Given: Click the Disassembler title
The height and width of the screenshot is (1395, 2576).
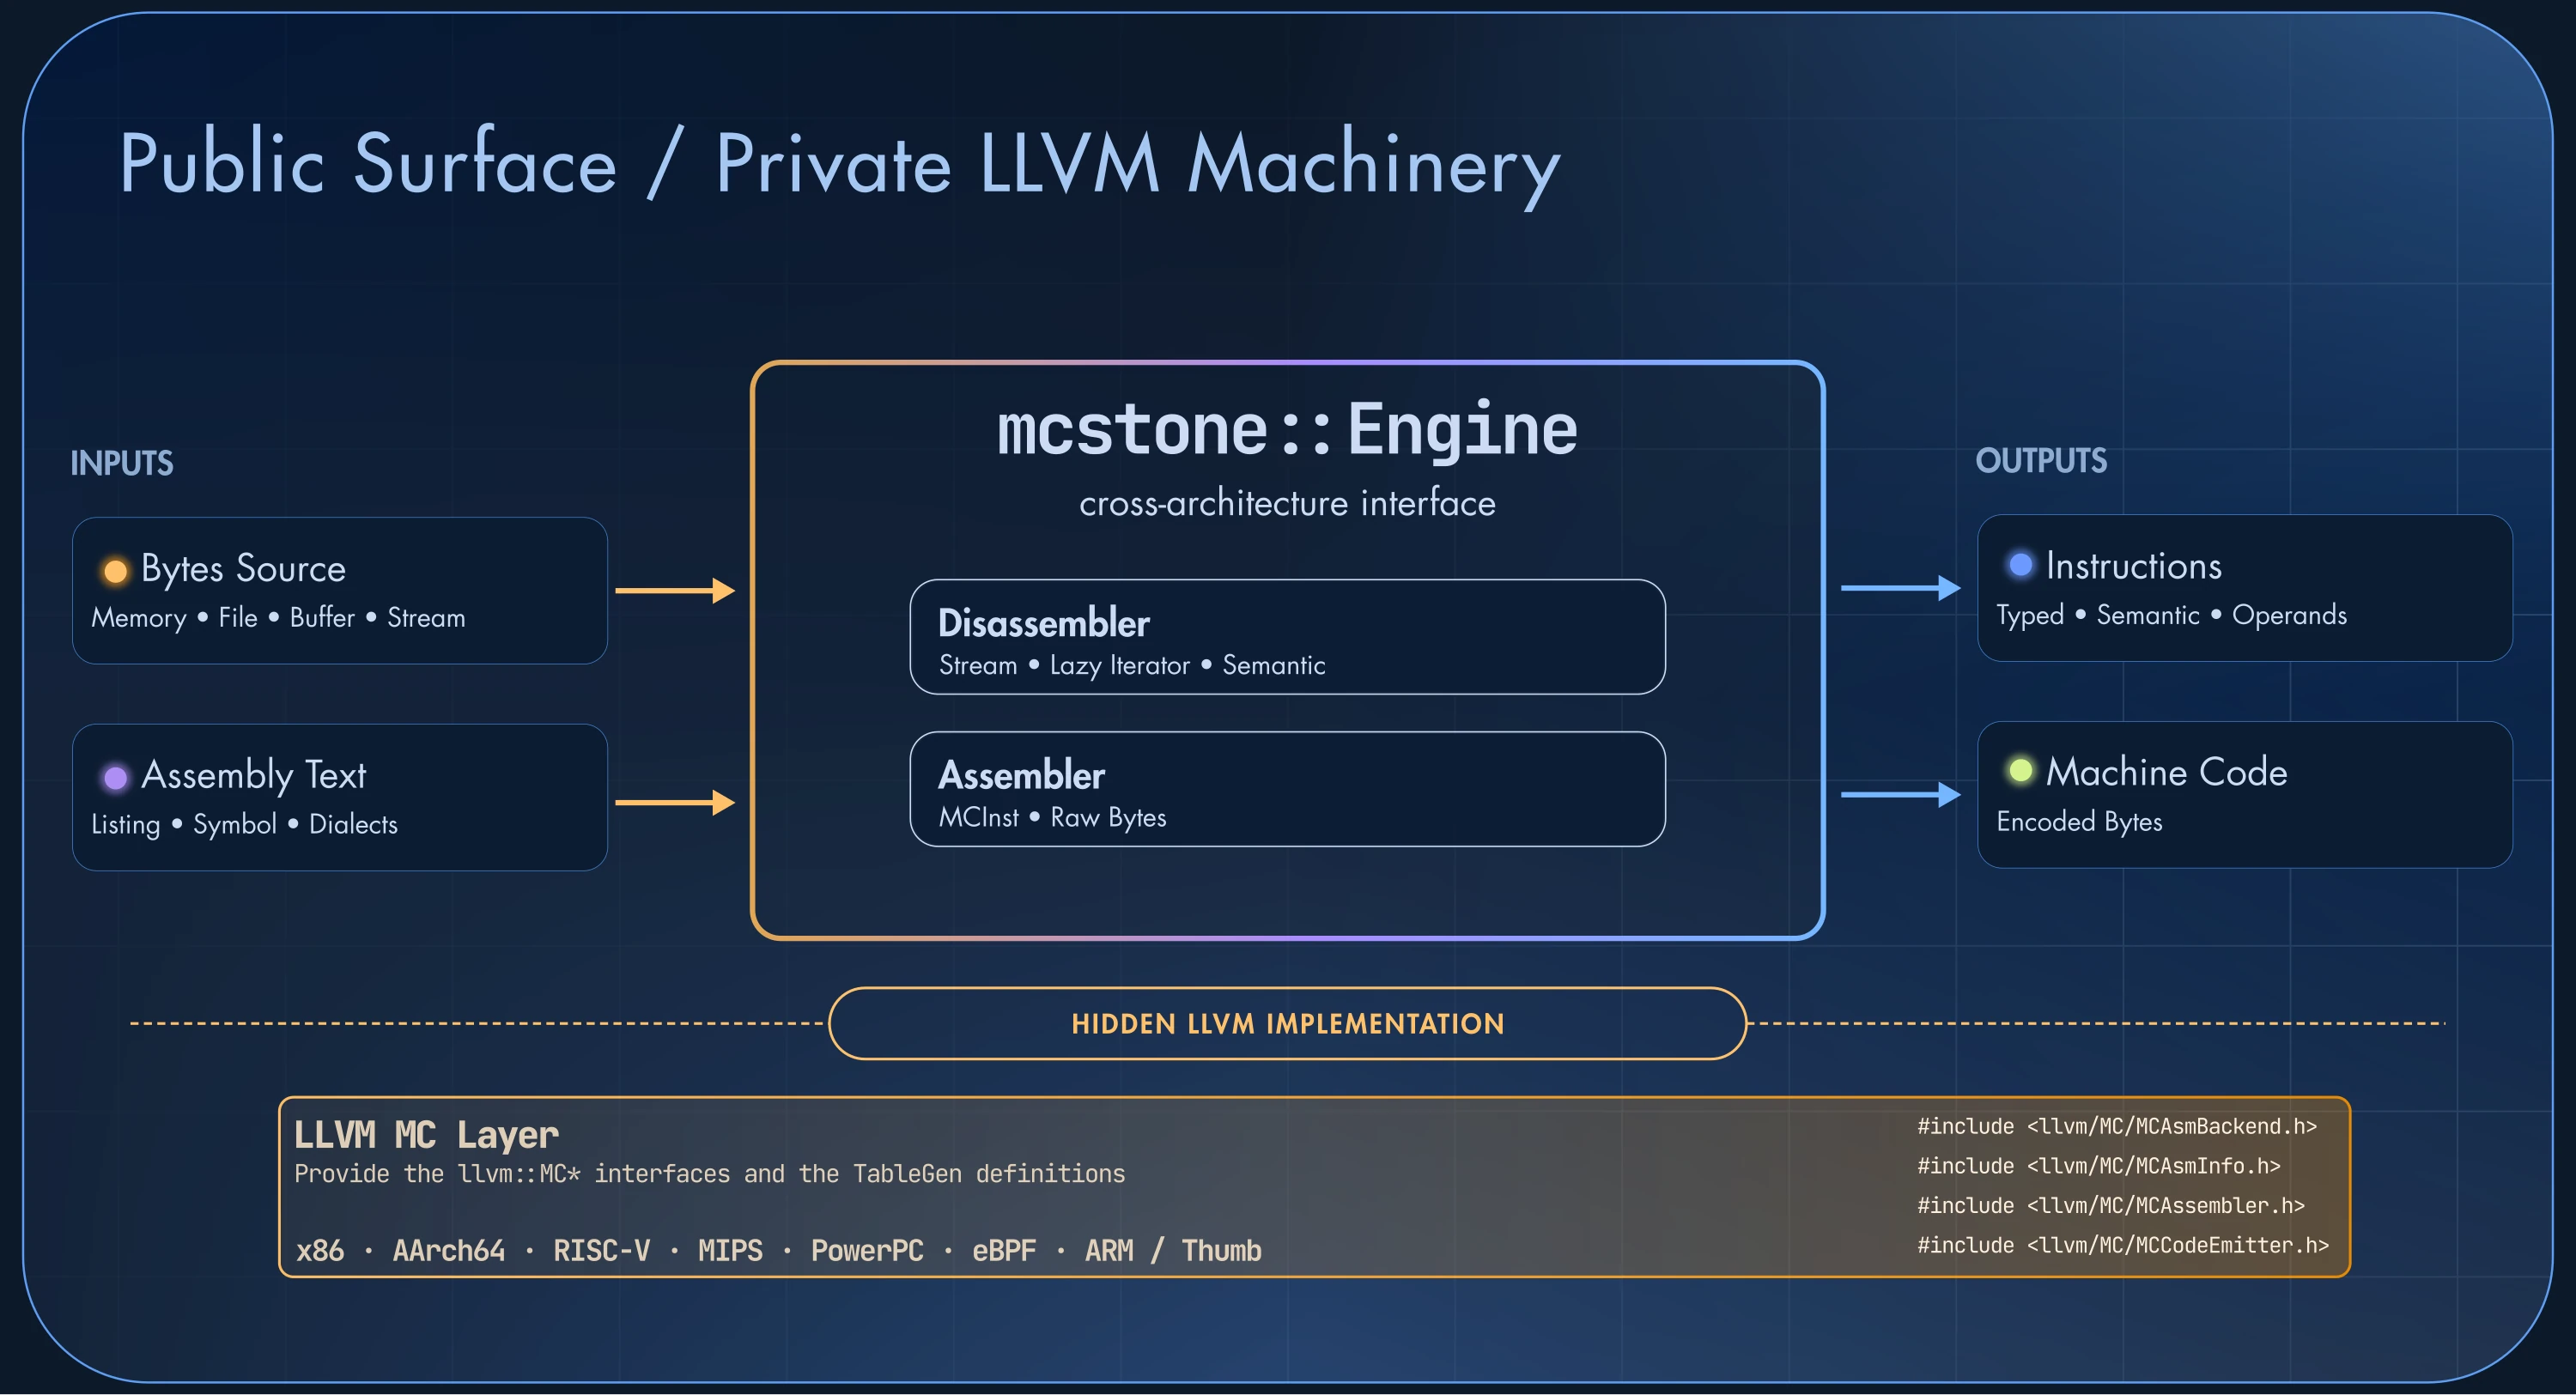Looking at the screenshot, I should pos(1044,623).
